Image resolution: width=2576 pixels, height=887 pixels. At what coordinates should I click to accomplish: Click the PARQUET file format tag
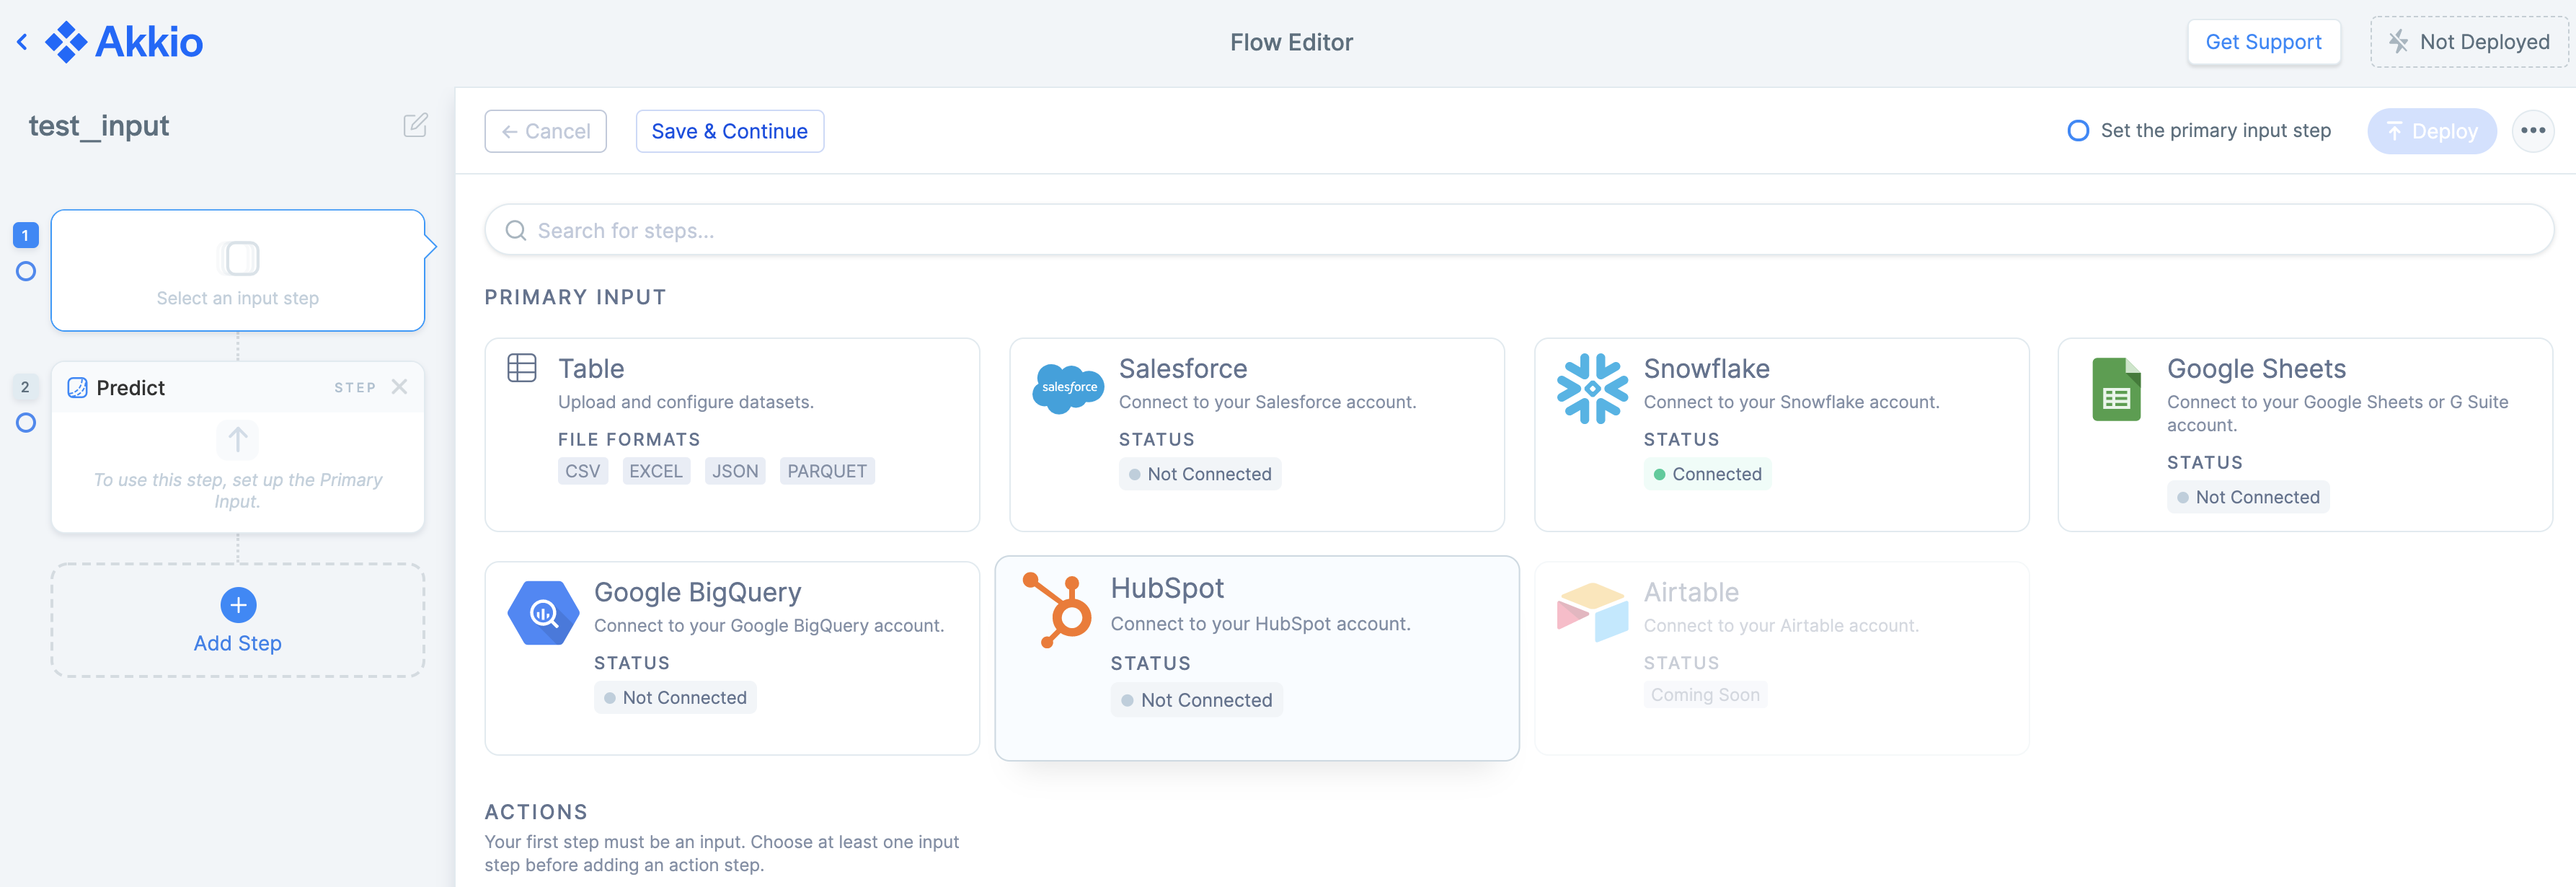827,471
